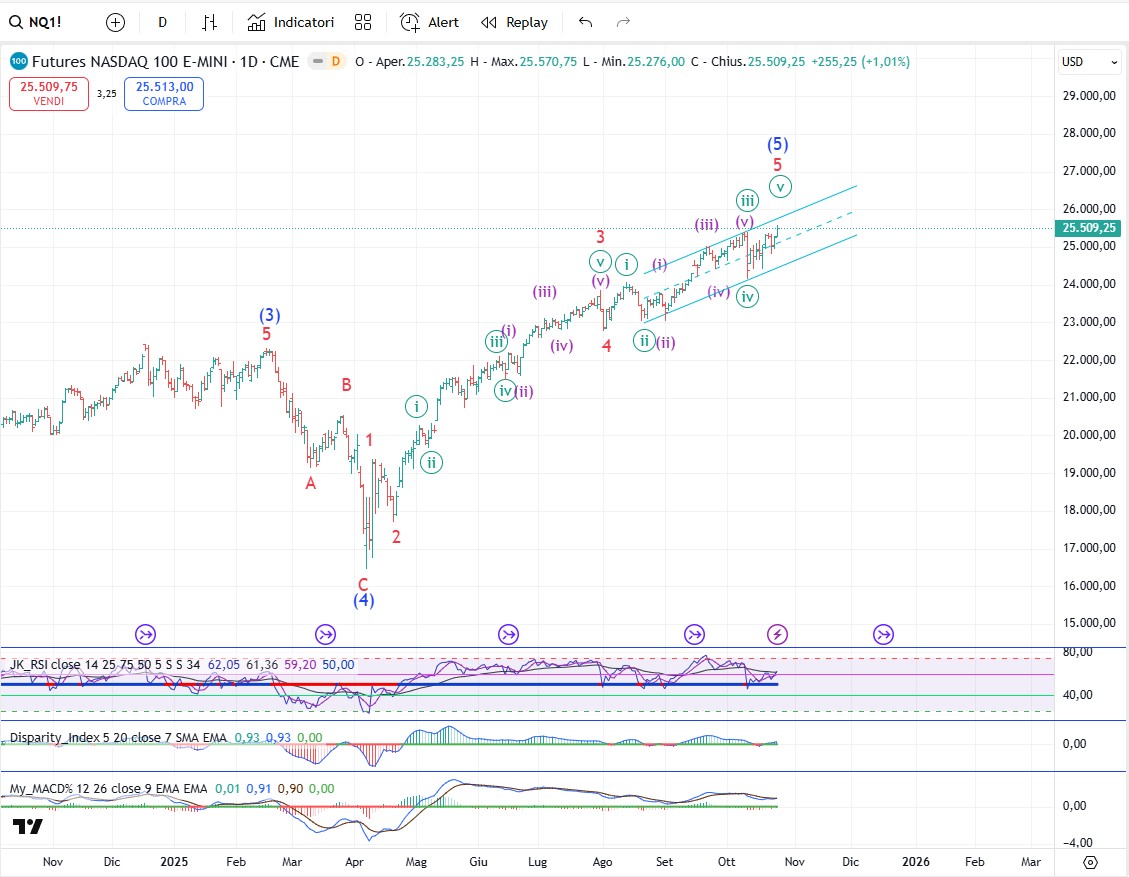Create a new Alert
Screen dimensions: 1129x877
[430, 22]
